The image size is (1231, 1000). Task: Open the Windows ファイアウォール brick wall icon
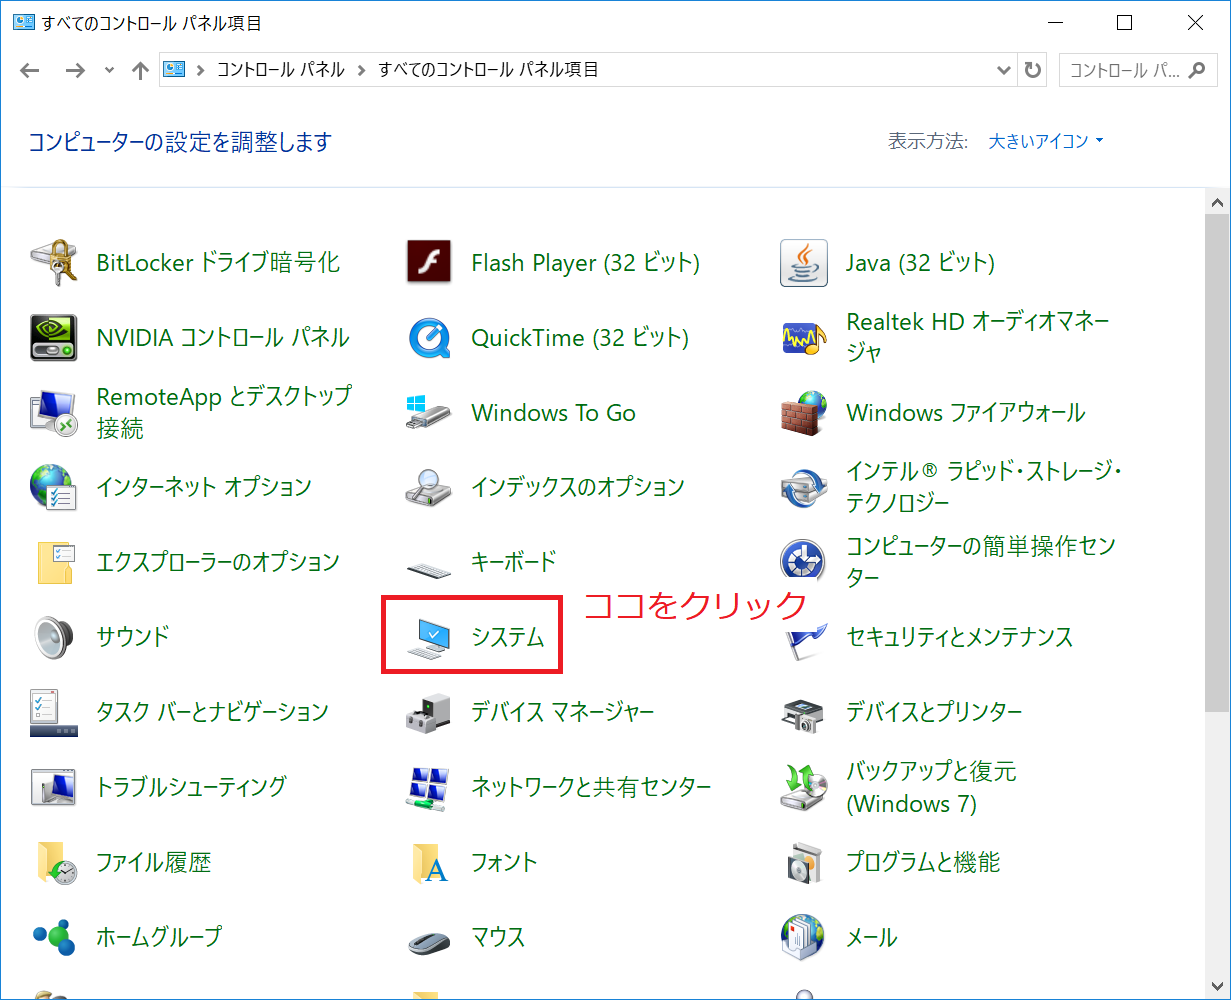(x=804, y=413)
